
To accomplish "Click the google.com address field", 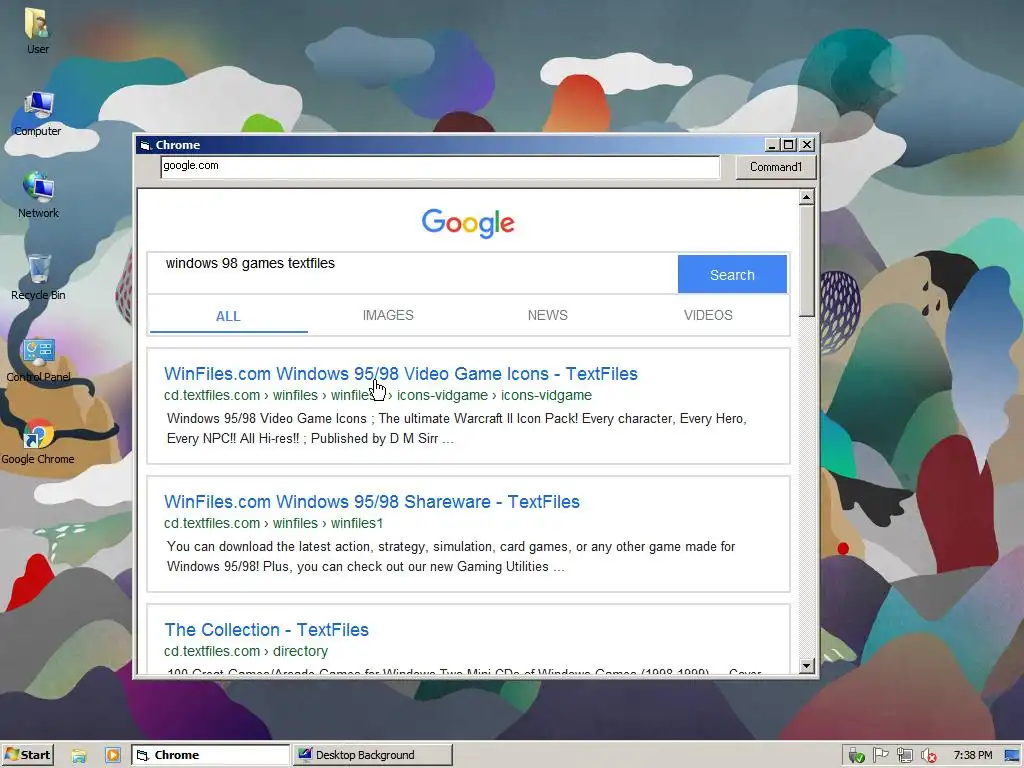I will 440,167.
